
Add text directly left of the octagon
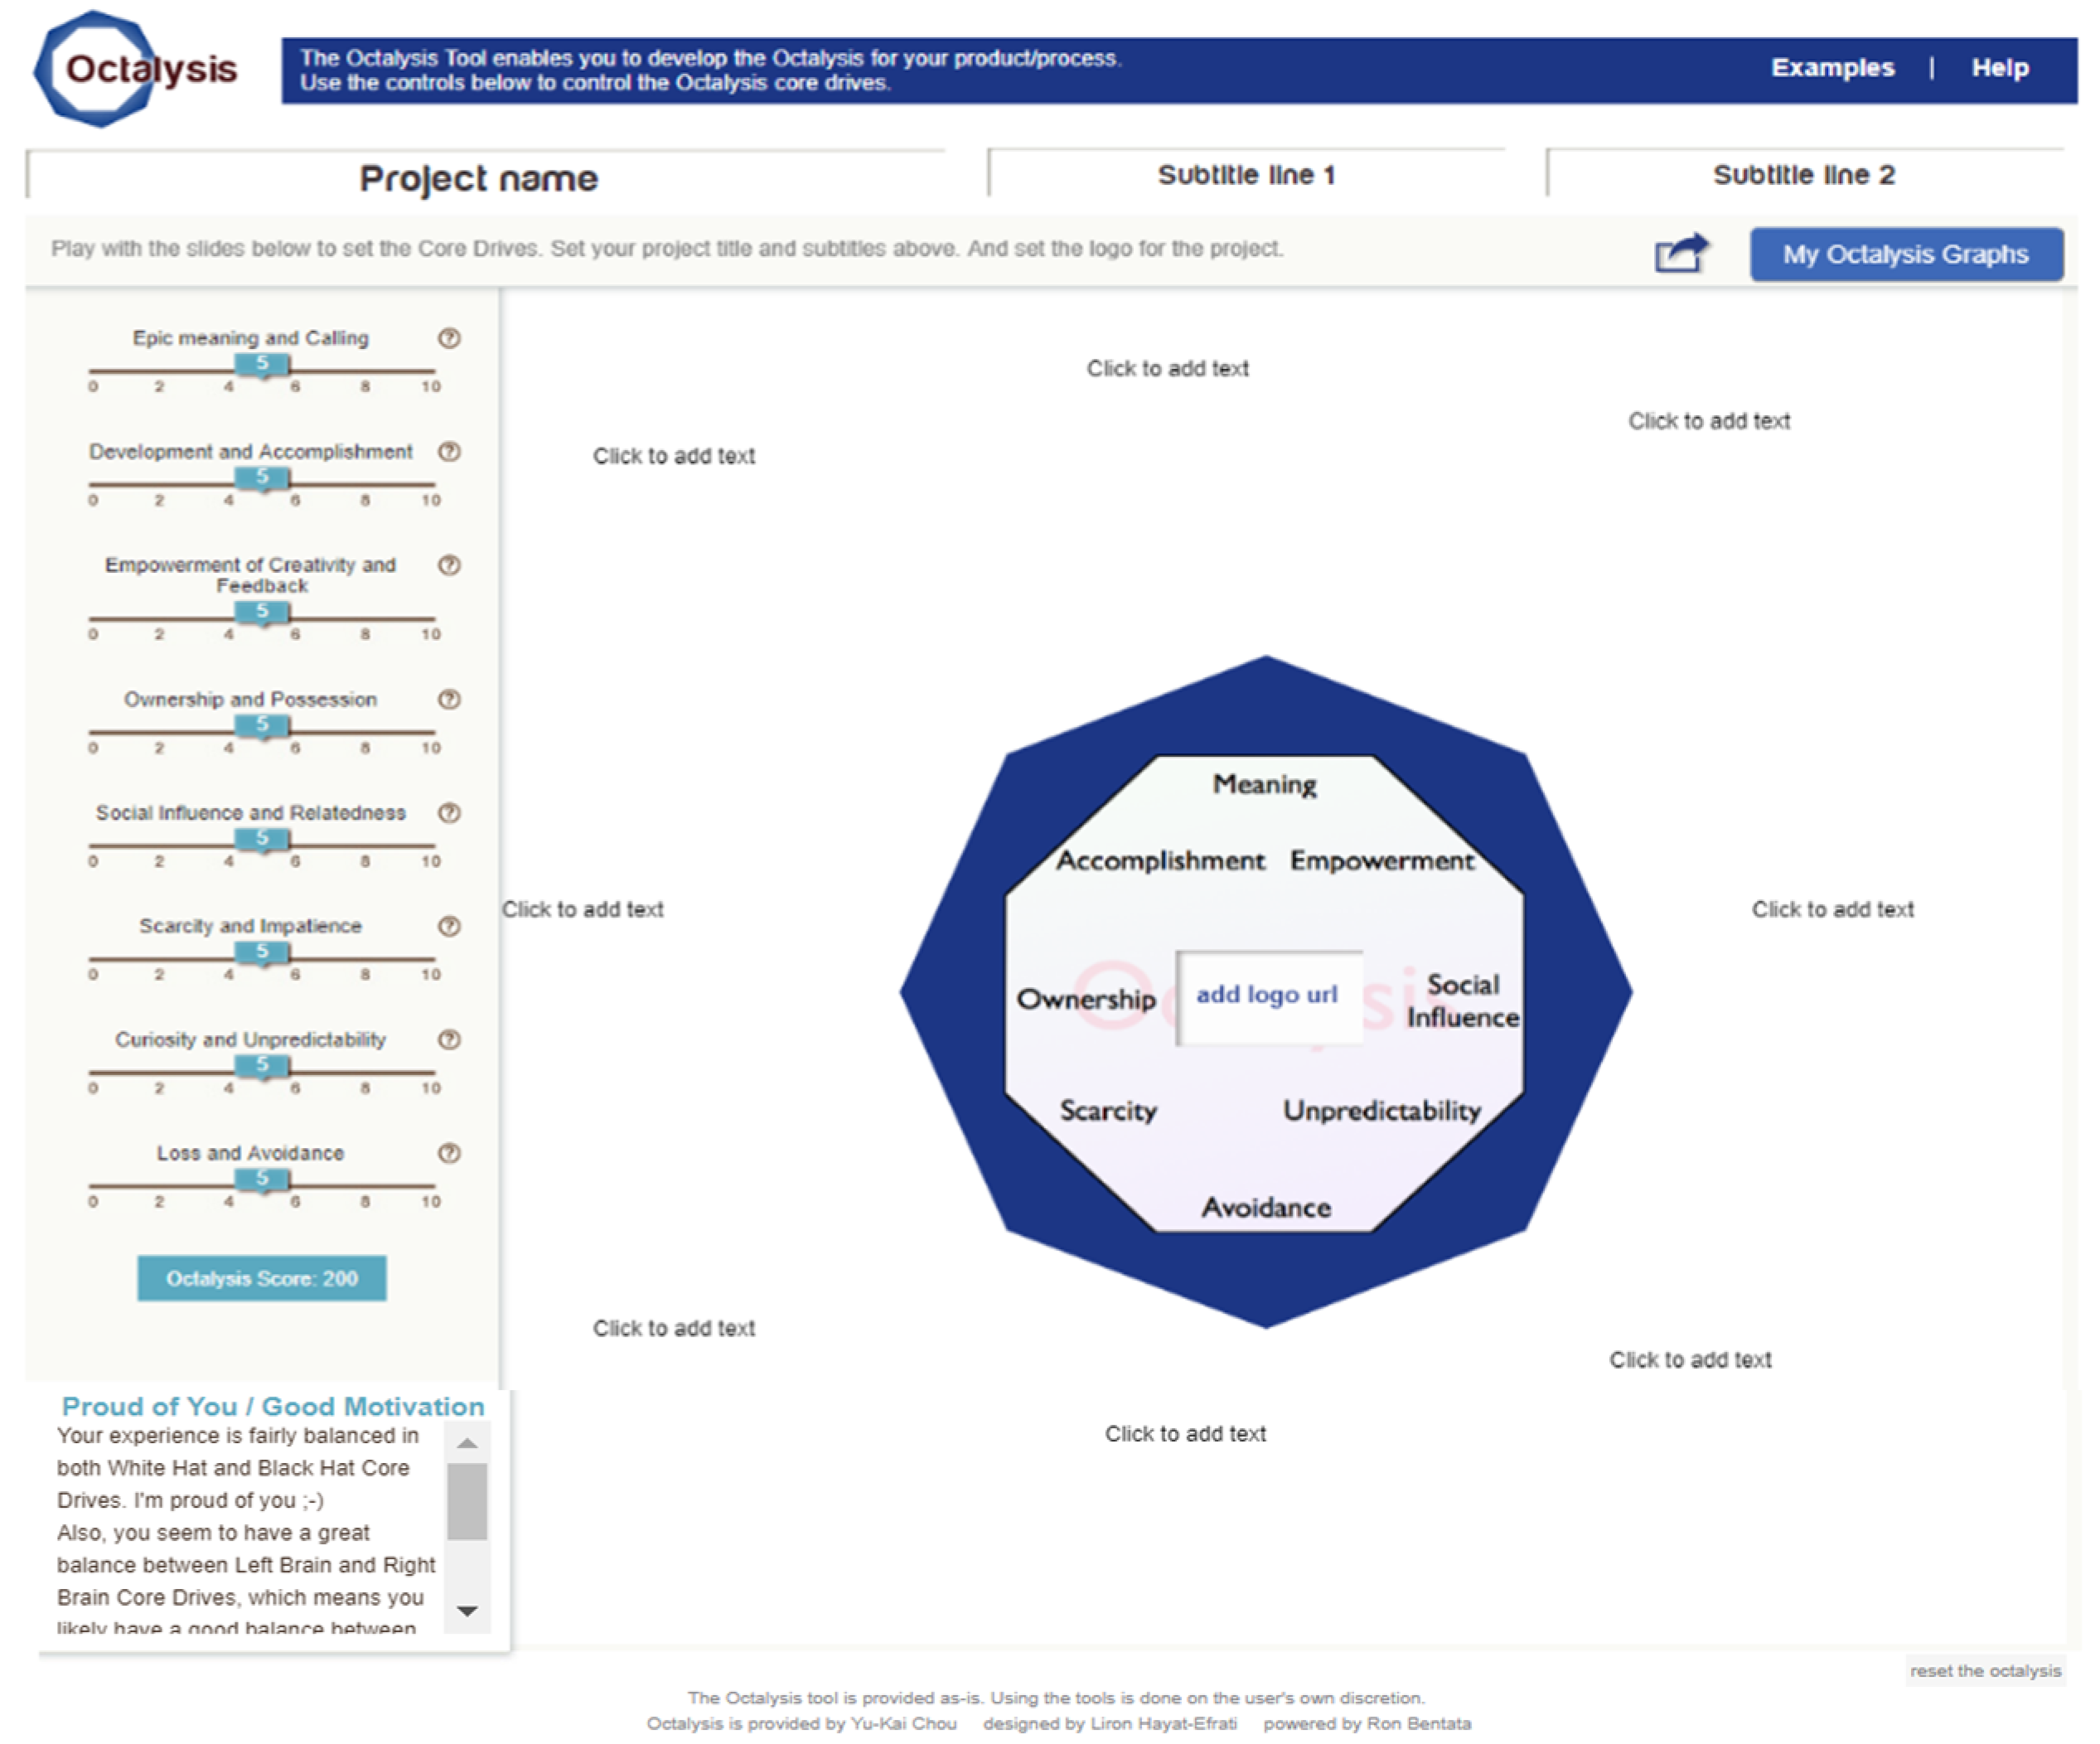tap(583, 909)
